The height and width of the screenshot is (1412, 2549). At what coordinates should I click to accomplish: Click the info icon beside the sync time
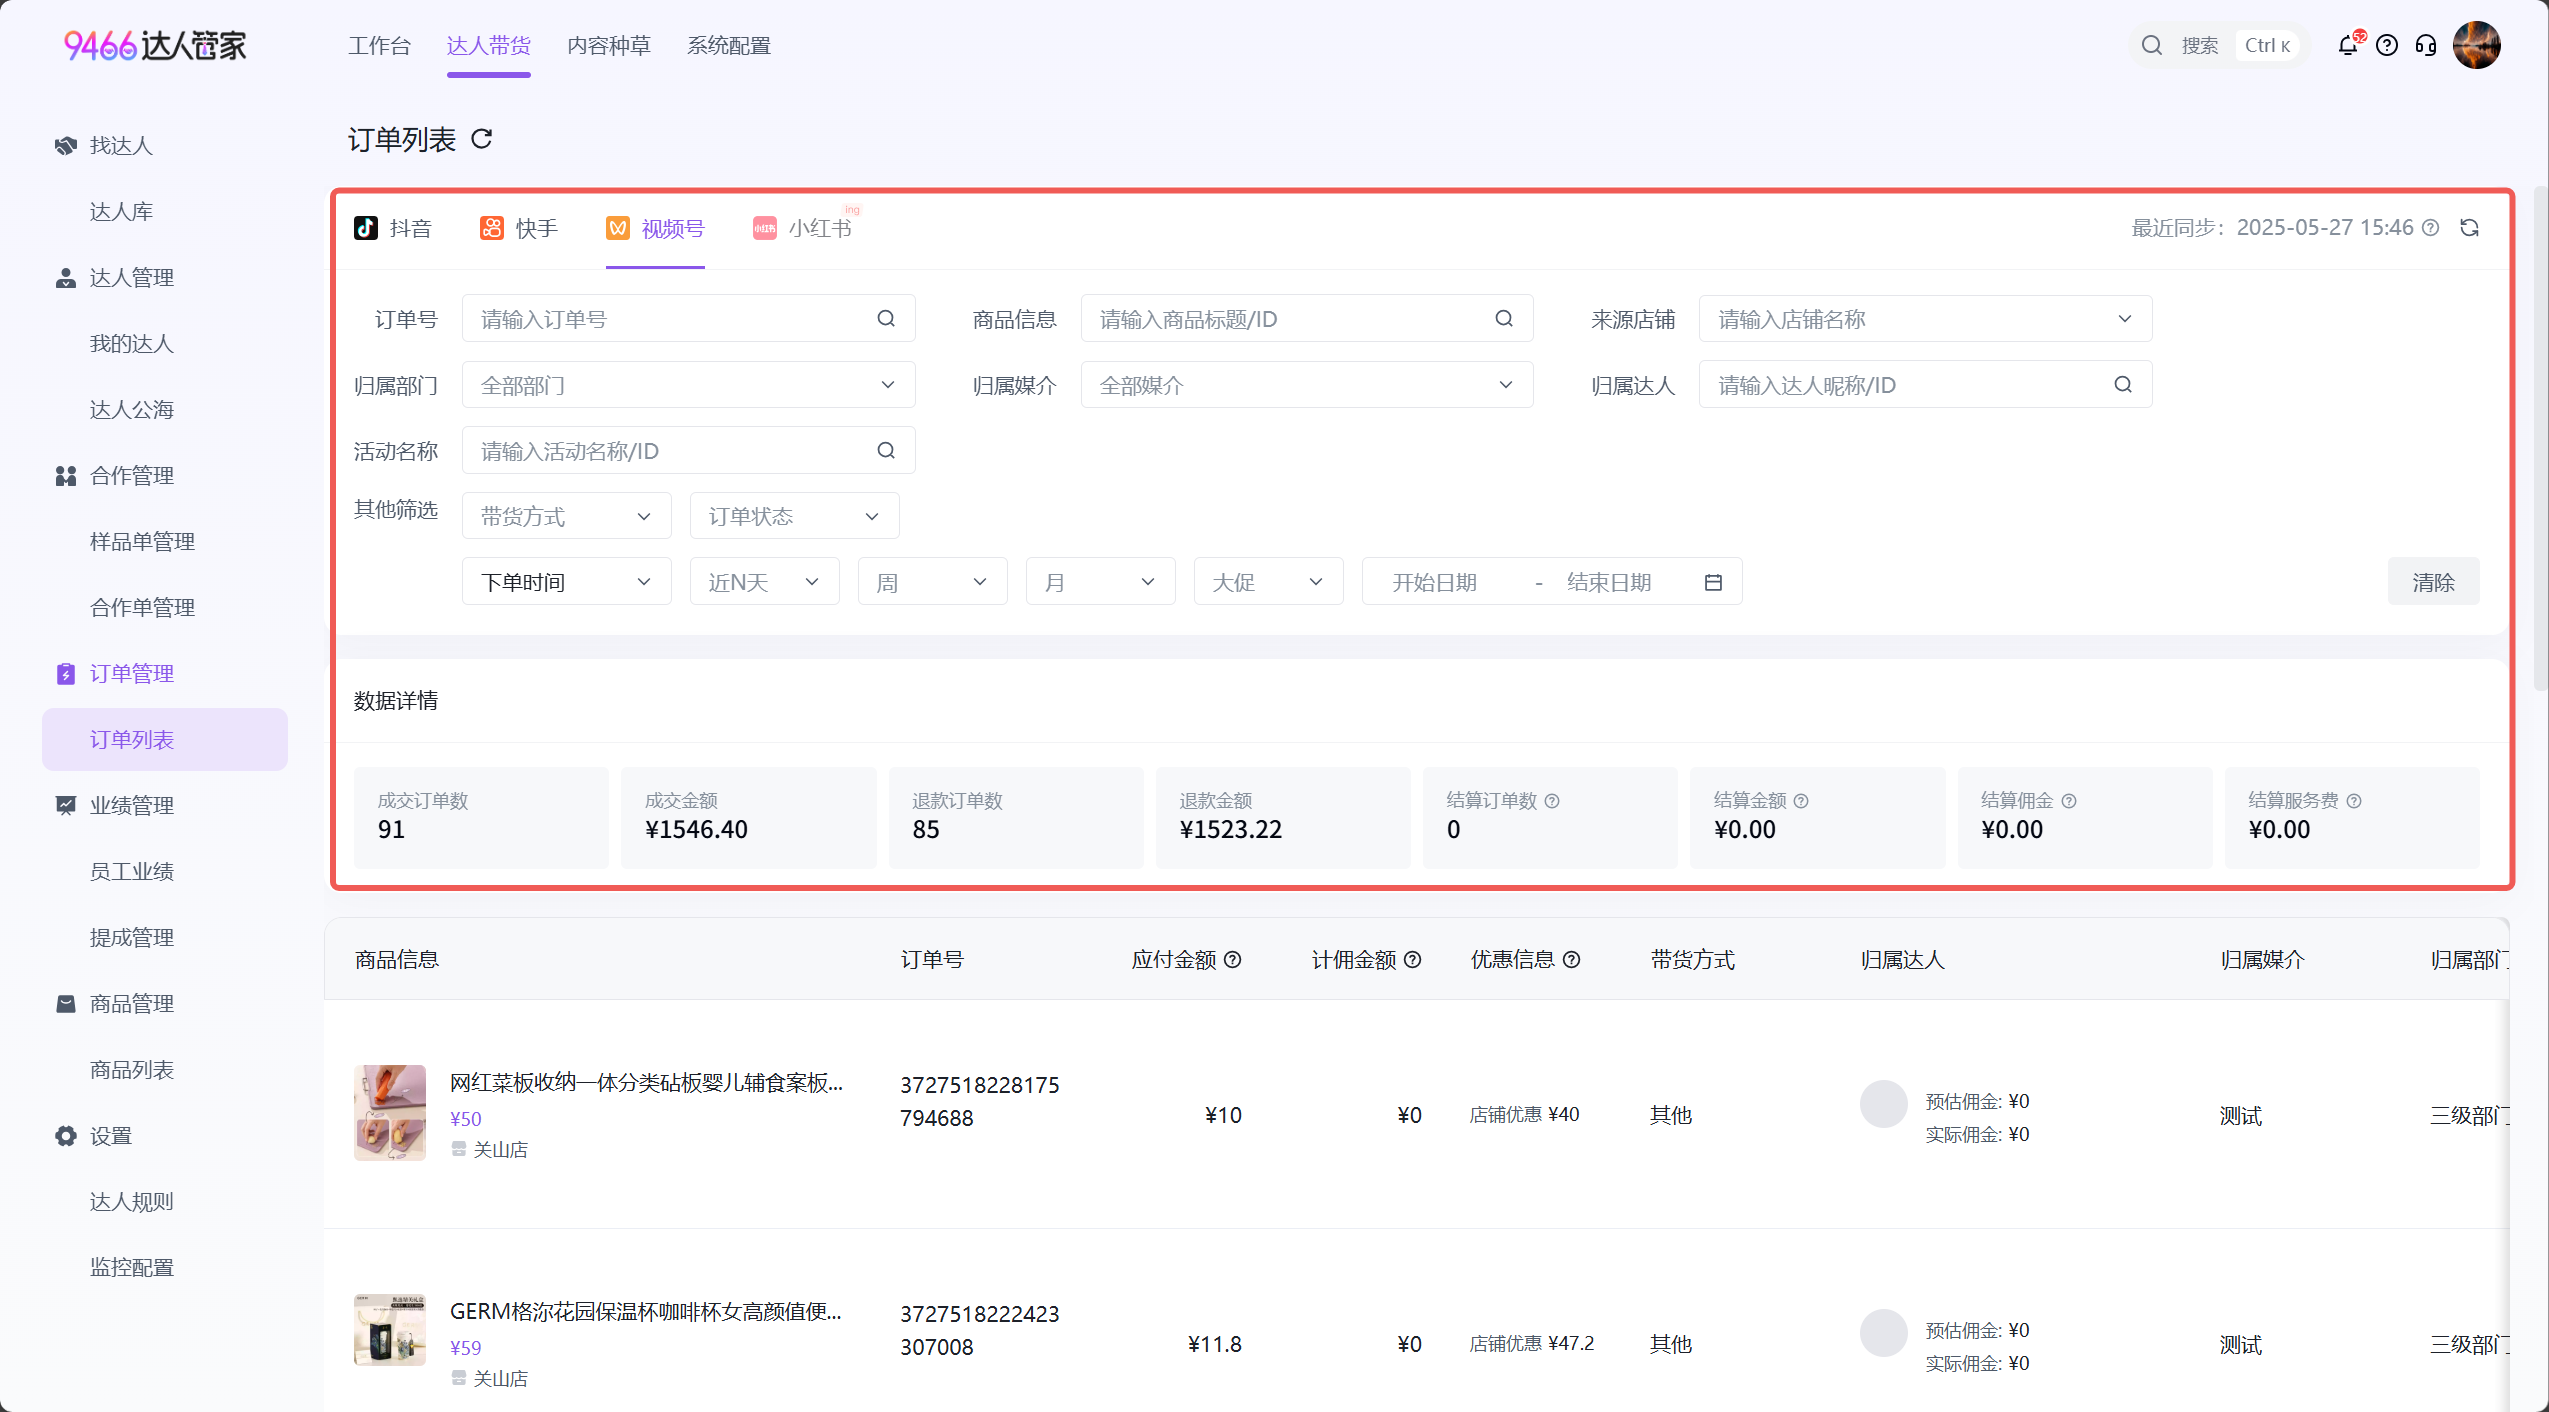(2430, 228)
